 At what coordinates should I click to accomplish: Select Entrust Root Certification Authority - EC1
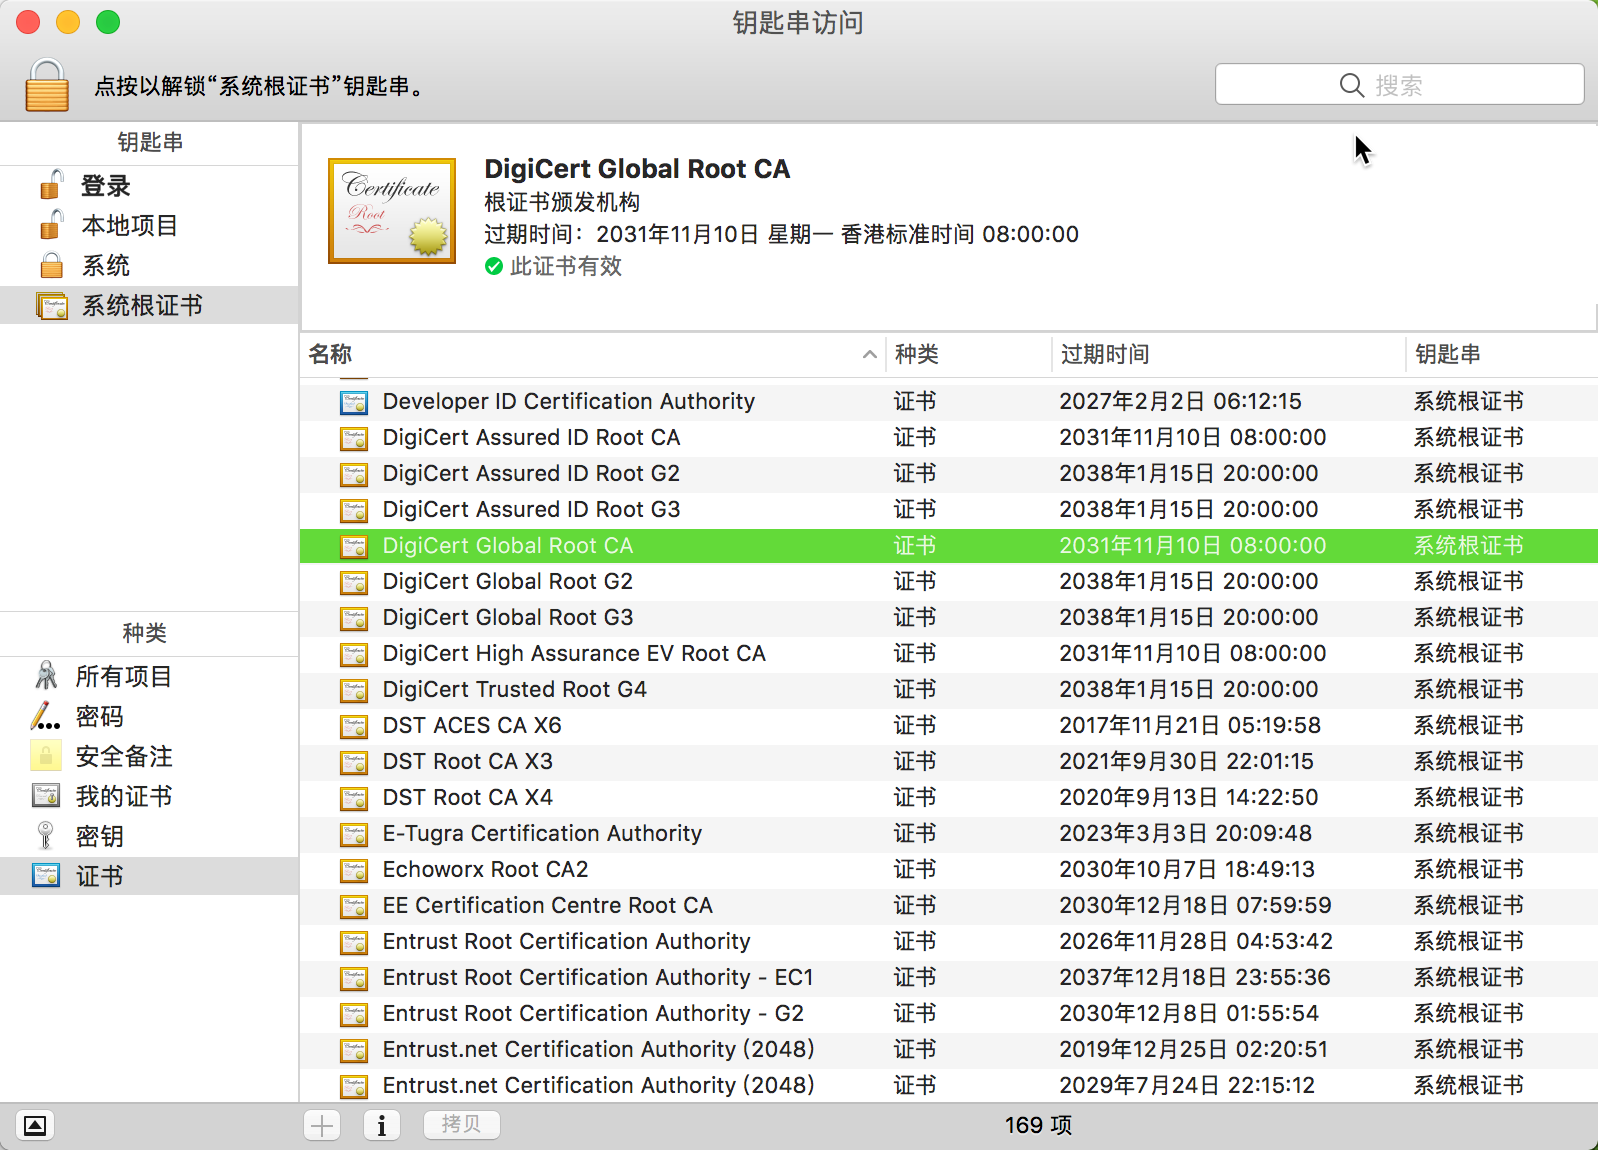point(949,978)
